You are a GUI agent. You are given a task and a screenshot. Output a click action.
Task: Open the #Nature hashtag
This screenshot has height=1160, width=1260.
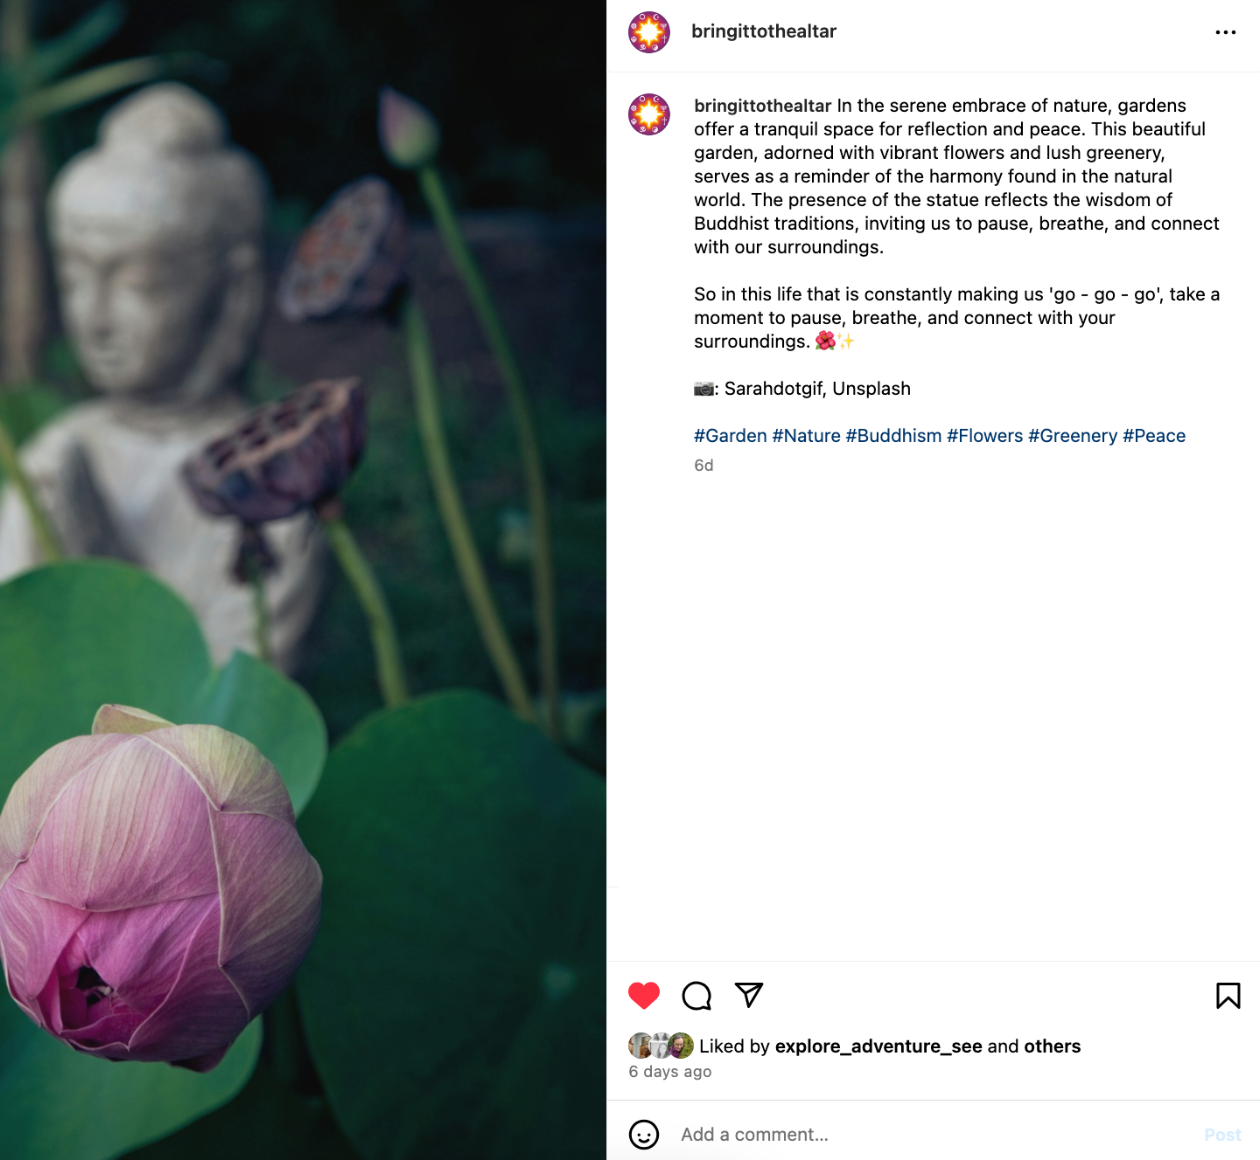806,436
